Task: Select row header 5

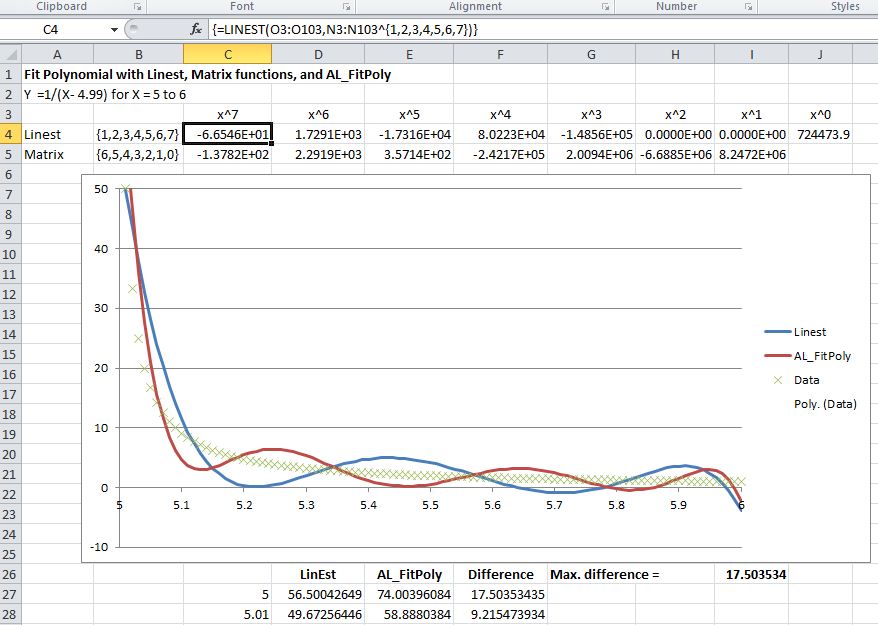Action: (x=9, y=154)
